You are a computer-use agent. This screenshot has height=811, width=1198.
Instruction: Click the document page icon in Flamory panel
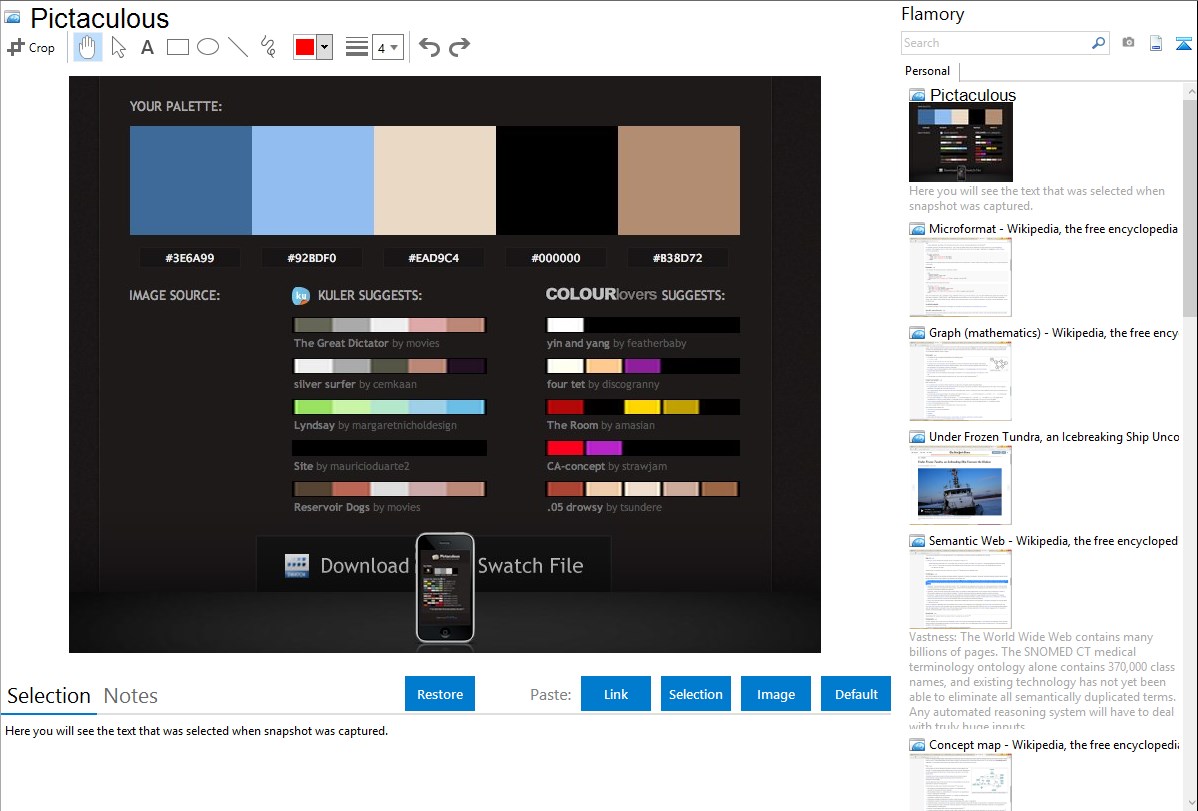pyautogui.click(x=1156, y=43)
